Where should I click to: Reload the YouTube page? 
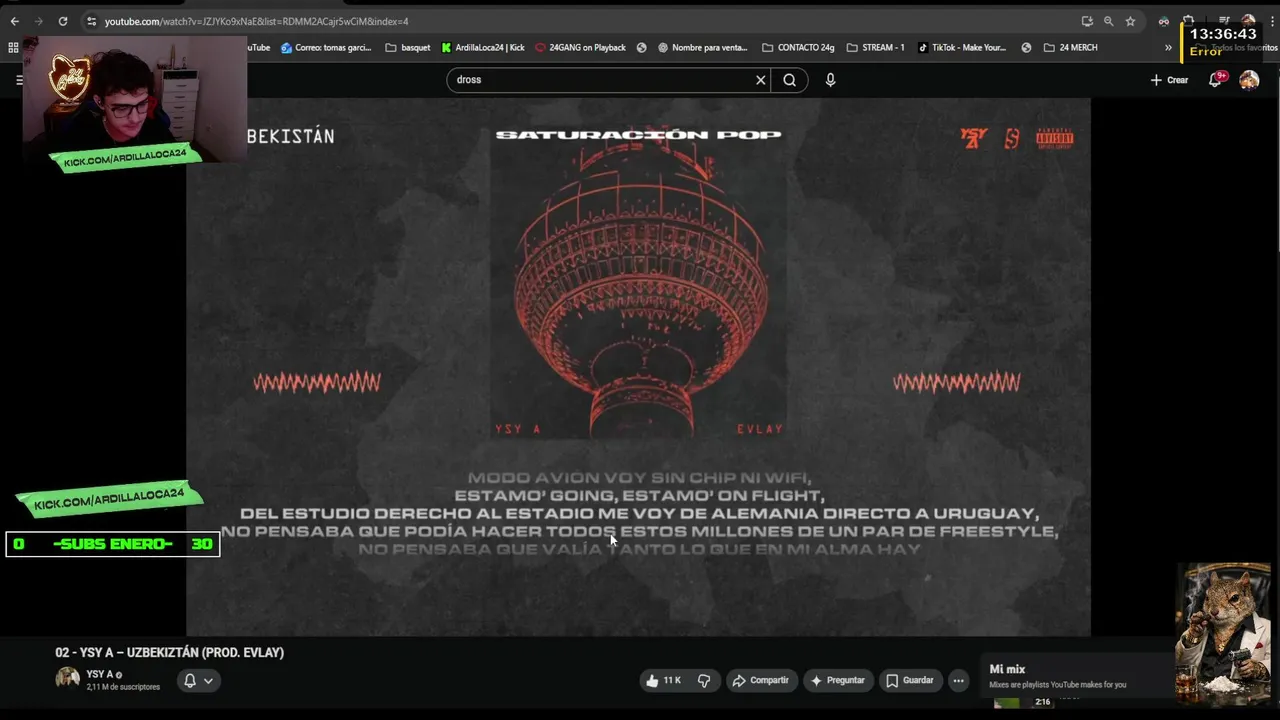62,21
